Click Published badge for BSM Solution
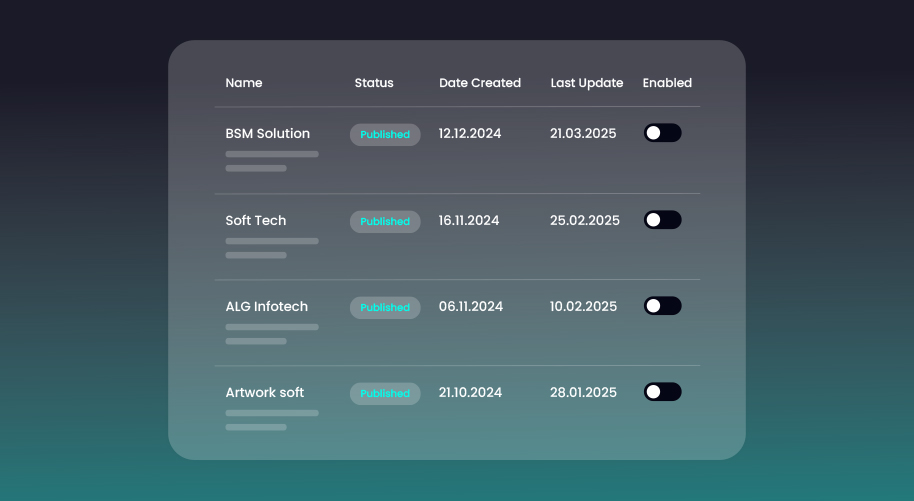Viewport: 914px width, 501px height. point(385,135)
